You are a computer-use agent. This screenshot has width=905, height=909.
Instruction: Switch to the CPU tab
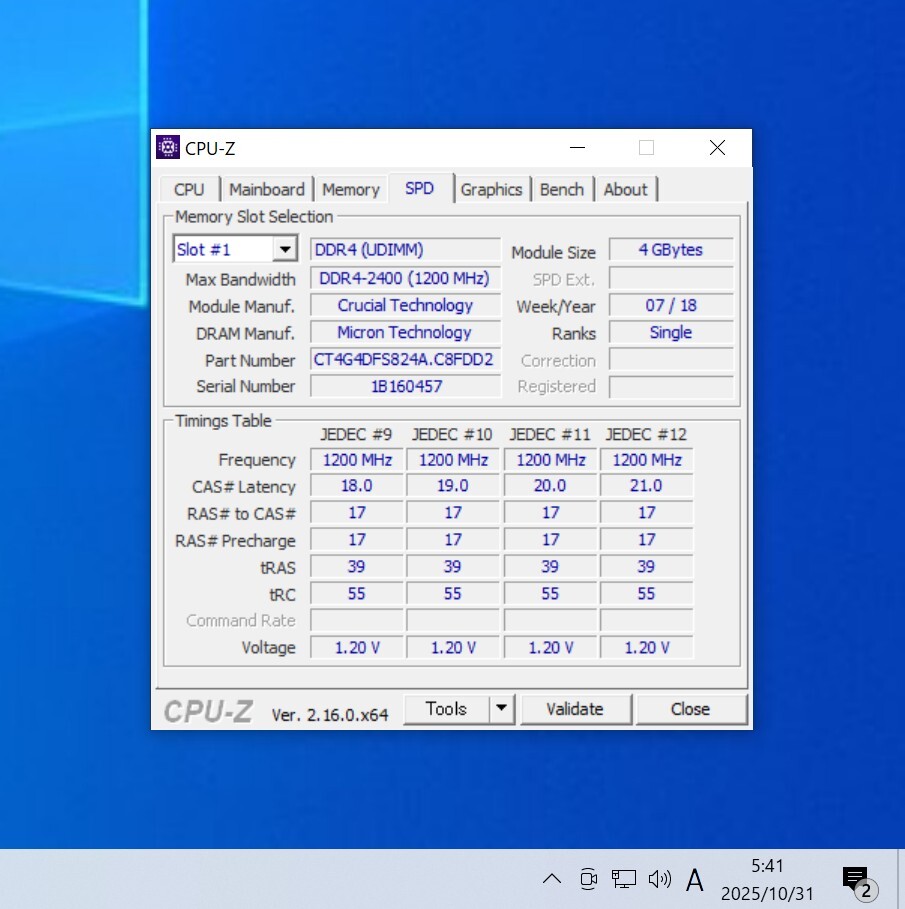189,190
